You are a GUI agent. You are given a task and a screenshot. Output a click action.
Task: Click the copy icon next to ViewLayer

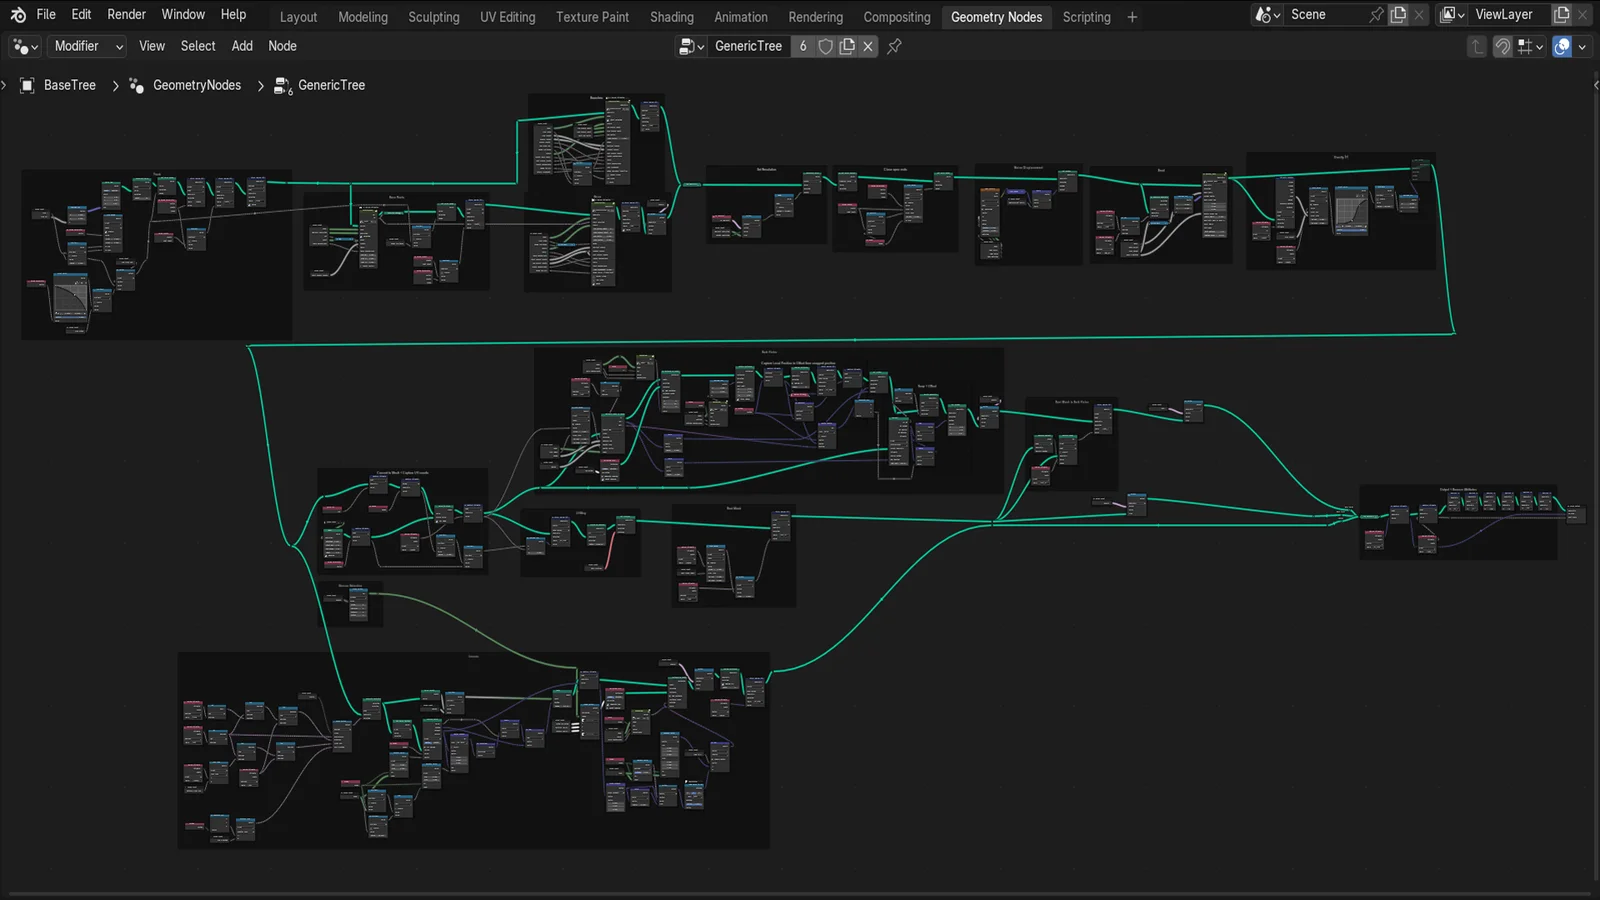tap(1562, 14)
